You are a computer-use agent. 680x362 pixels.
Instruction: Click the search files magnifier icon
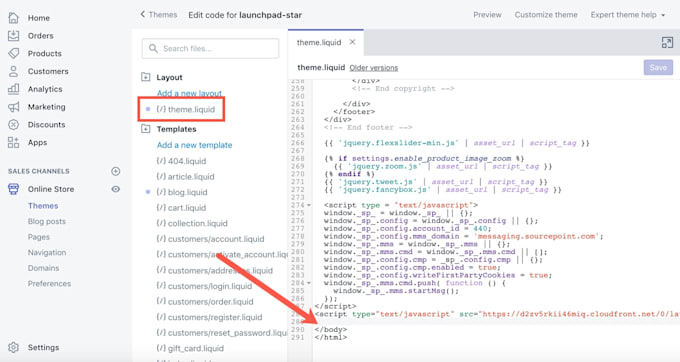pyautogui.click(x=153, y=48)
